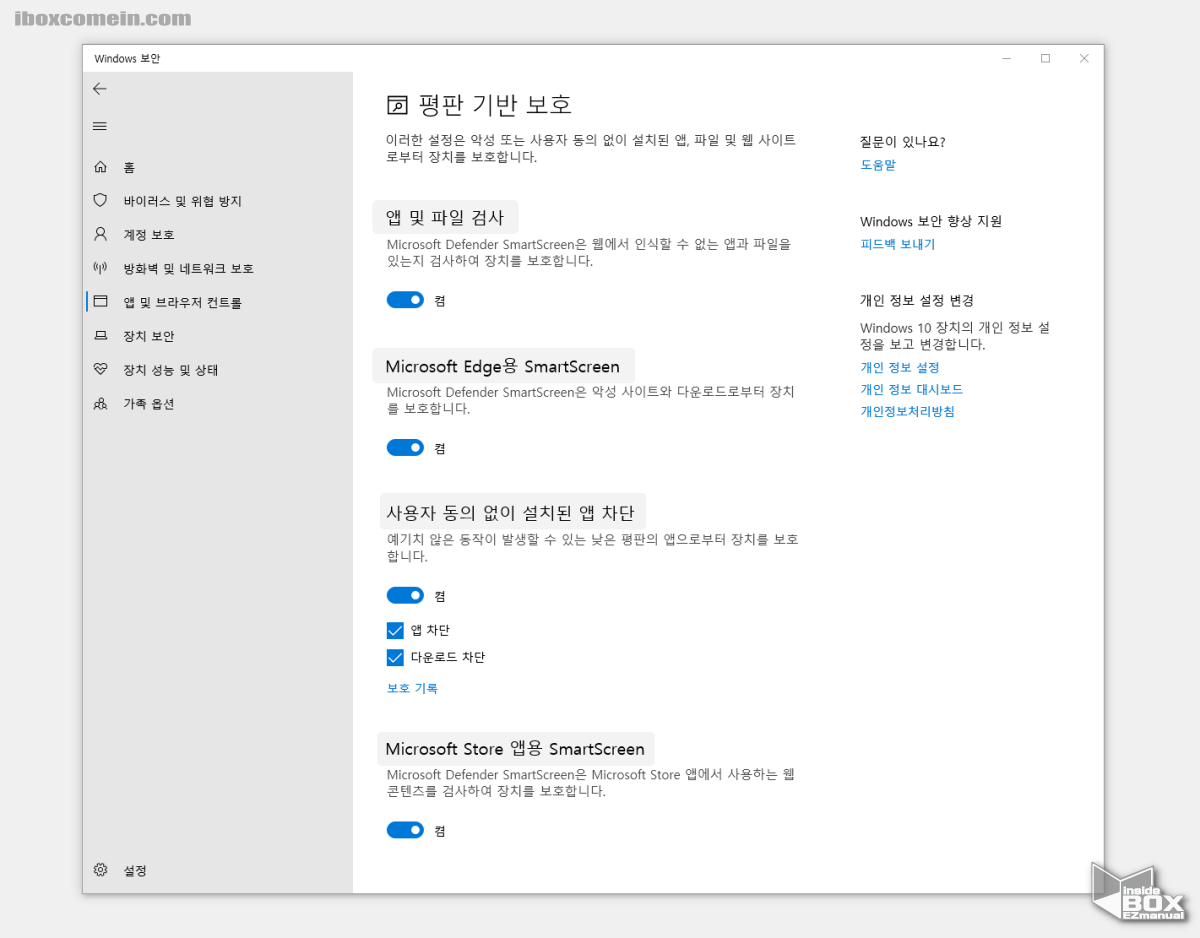Click the 질문이 있나요? heading
Image resolution: width=1200 pixels, height=938 pixels.
click(x=903, y=142)
